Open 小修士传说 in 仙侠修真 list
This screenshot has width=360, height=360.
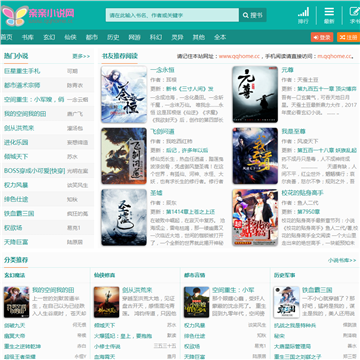(x=107, y=347)
